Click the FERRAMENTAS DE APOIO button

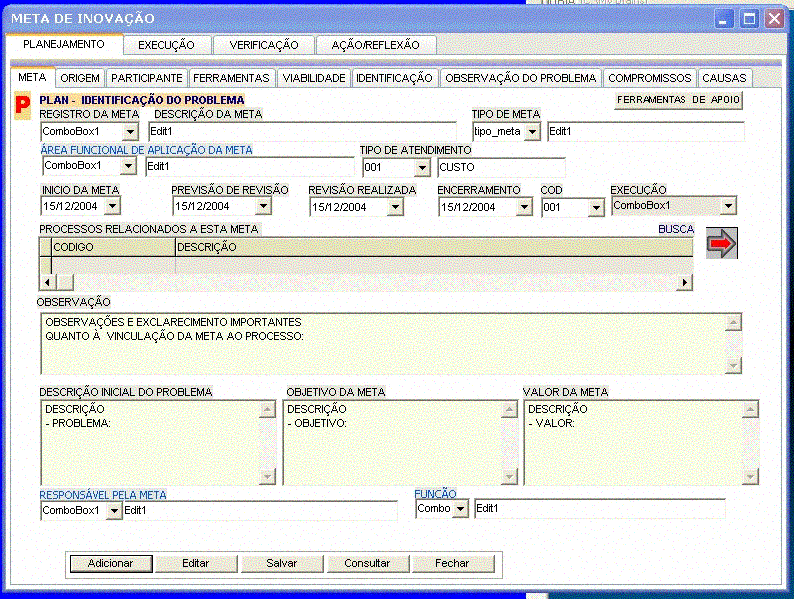point(679,100)
